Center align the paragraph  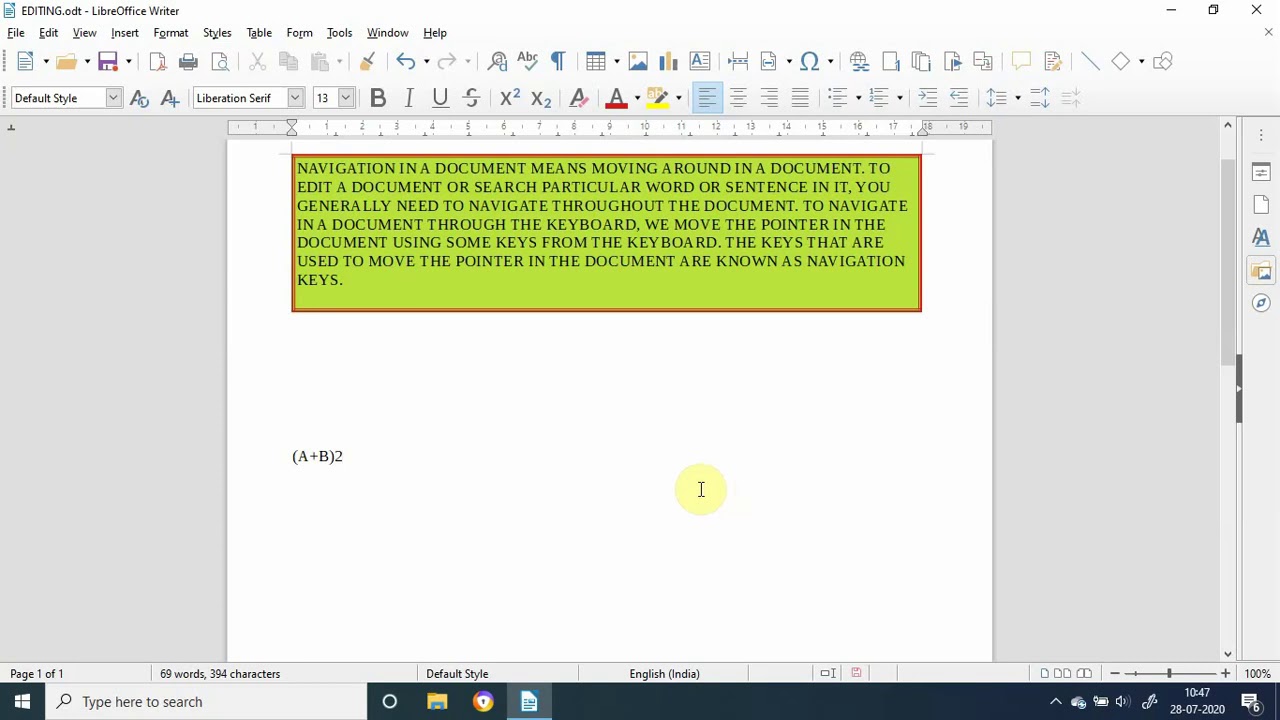[738, 98]
